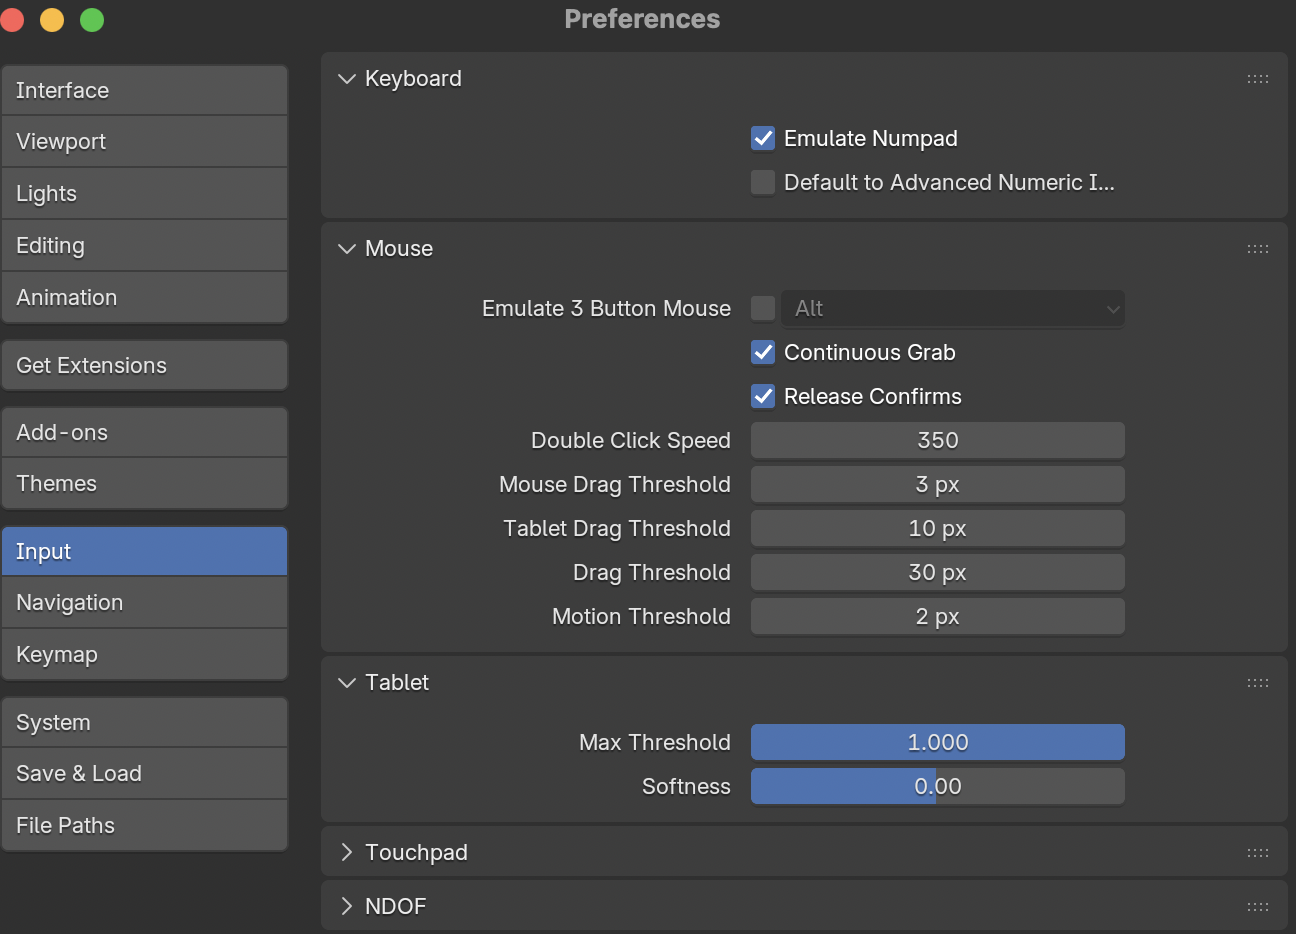
Task: Open the Keymap preferences tab
Action: [144, 655]
